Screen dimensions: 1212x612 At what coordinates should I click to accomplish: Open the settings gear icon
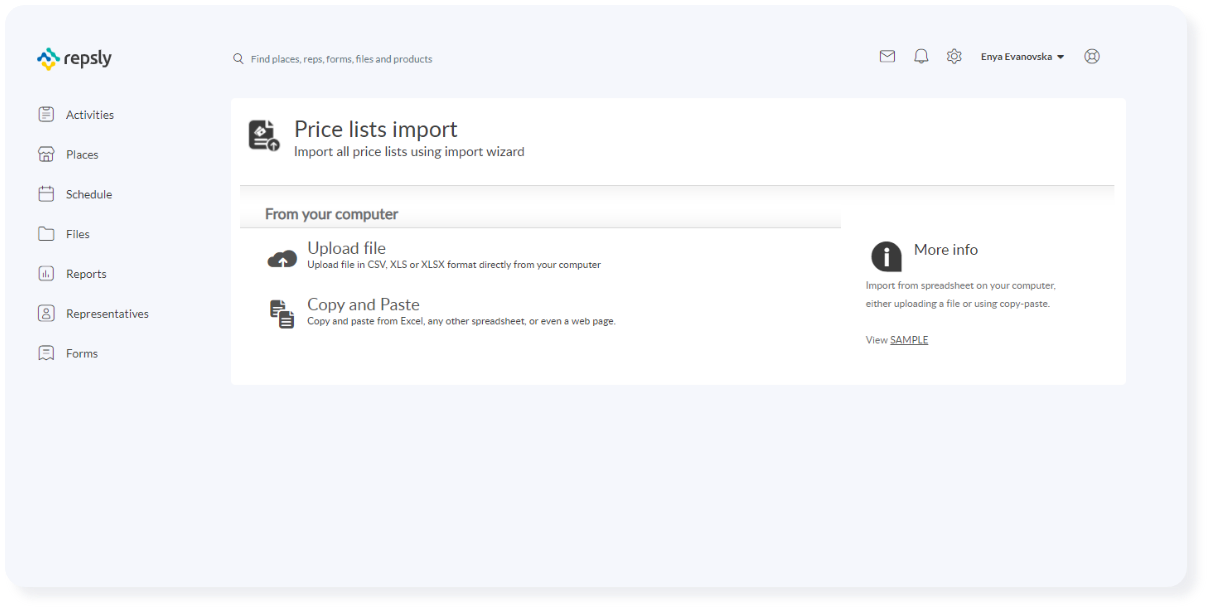[x=954, y=56]
